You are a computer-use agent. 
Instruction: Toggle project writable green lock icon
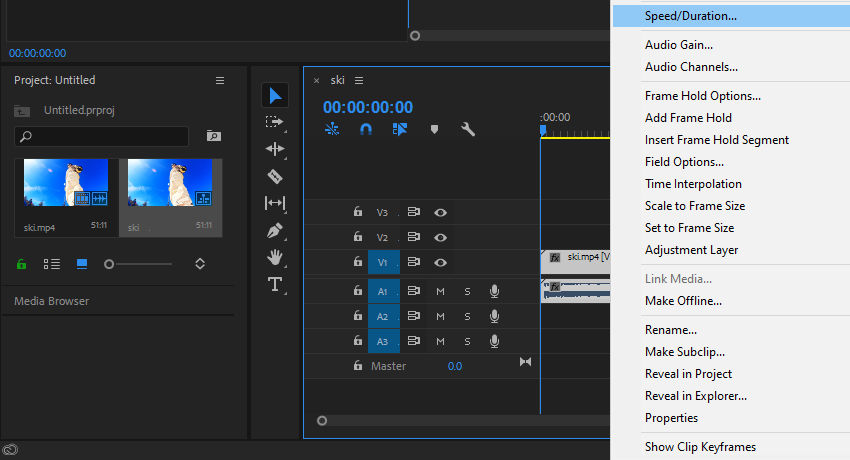(x=21, y=264)
